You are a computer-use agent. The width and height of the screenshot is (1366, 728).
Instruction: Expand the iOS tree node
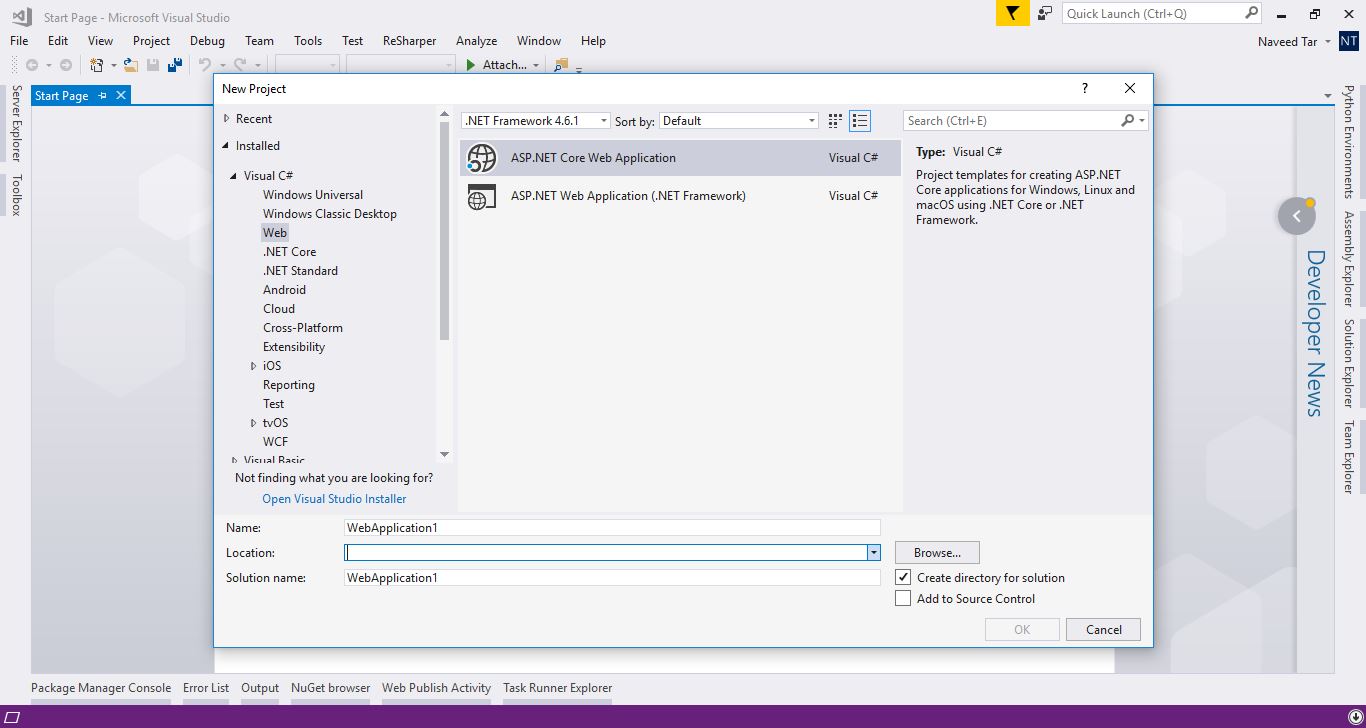(253, 366)
